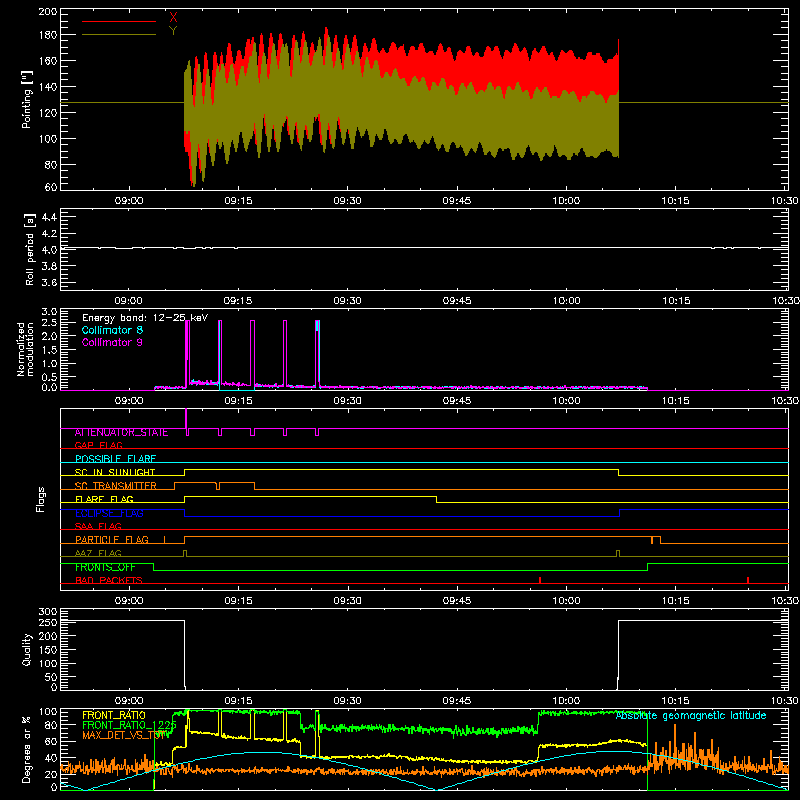Click the 180 tick on the Pointing axis
The height and width of the screenshot is (800, 800).
pos(47,35)
